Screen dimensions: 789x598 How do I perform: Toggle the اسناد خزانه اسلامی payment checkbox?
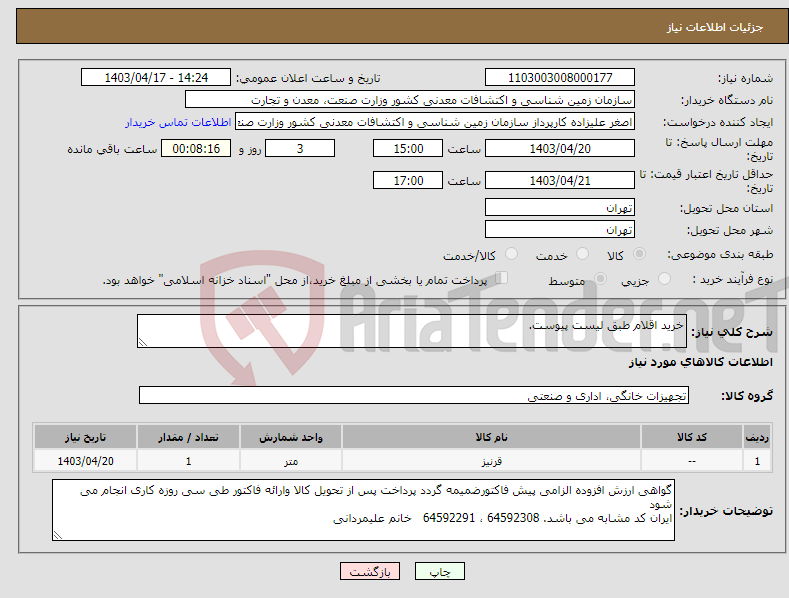502,278
